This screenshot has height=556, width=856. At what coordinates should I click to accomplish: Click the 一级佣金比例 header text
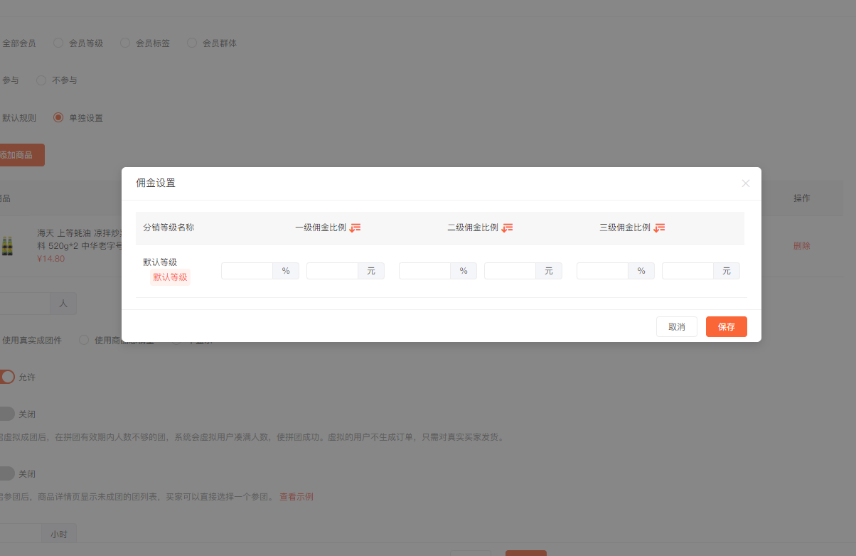click(320, 227)
